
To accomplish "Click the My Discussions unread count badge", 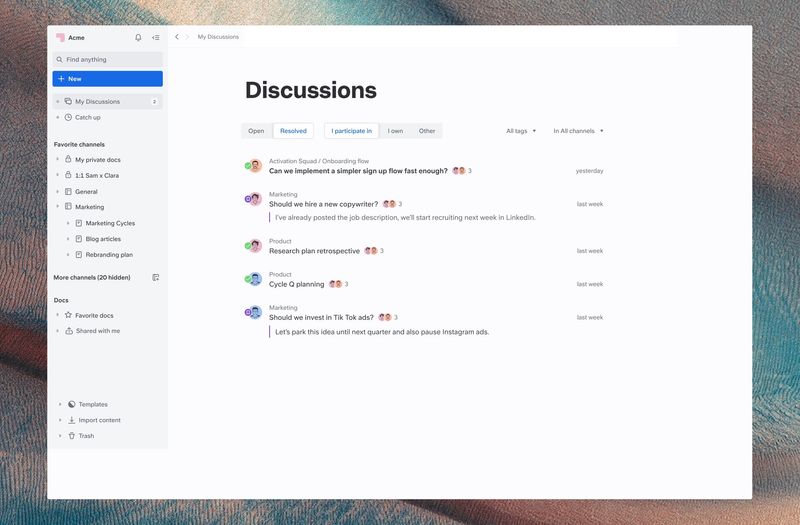I will point(154,102).
